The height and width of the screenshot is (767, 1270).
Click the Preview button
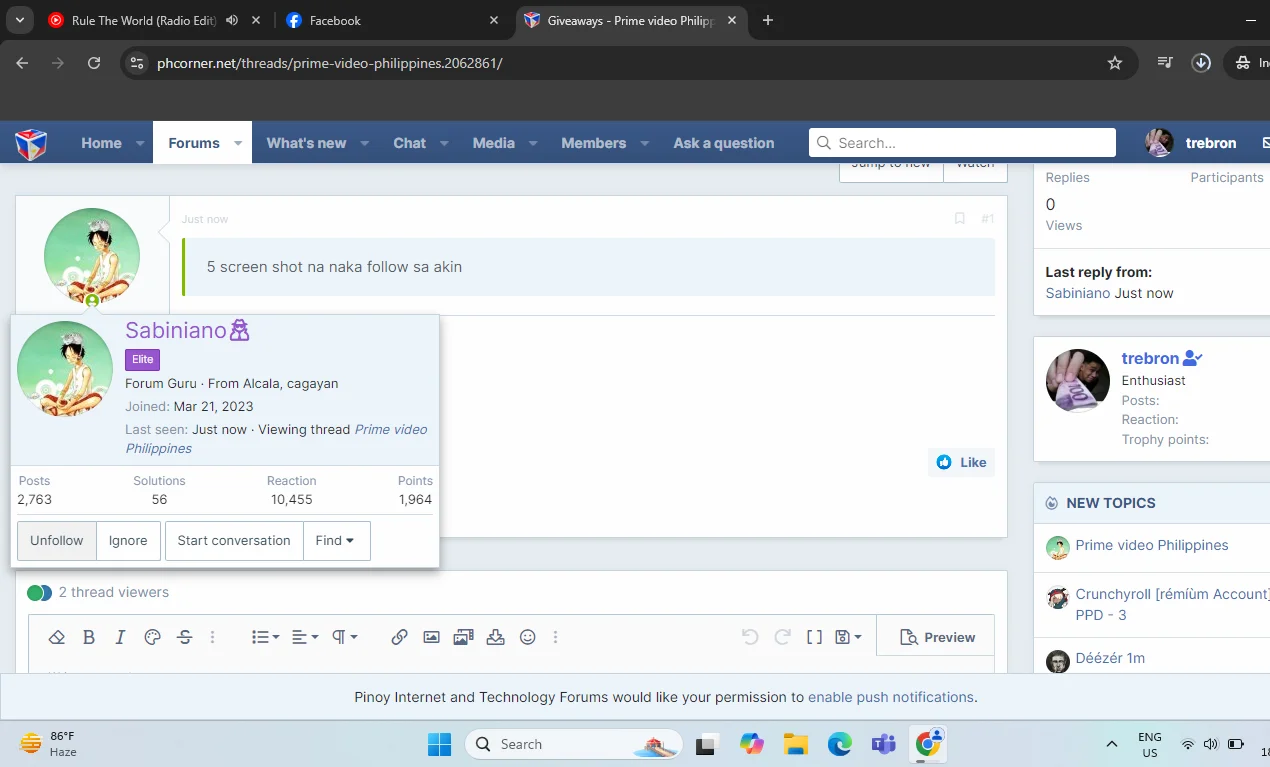[x=937, y=637]
